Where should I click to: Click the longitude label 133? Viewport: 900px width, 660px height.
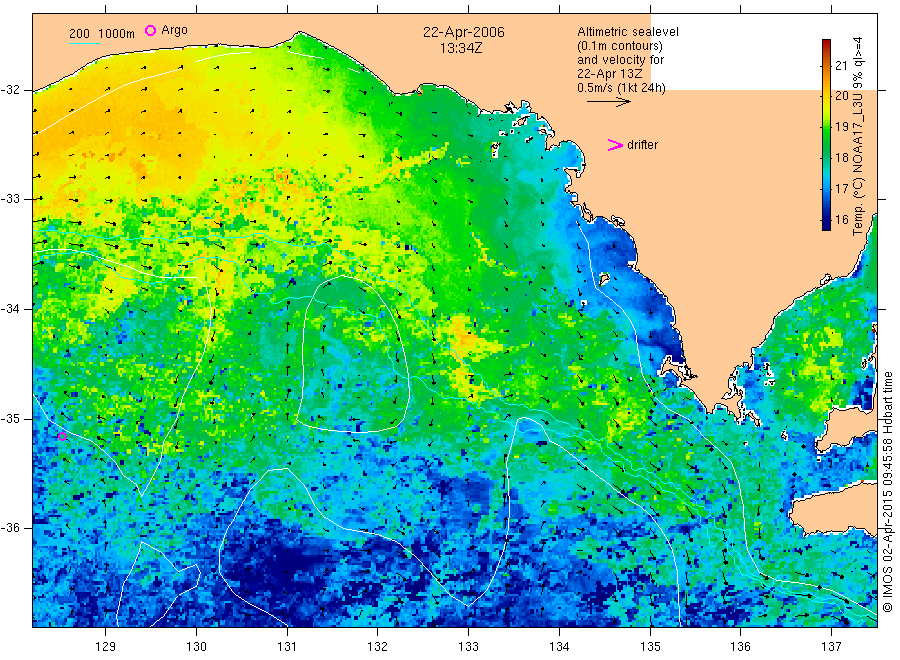[468, 647]
